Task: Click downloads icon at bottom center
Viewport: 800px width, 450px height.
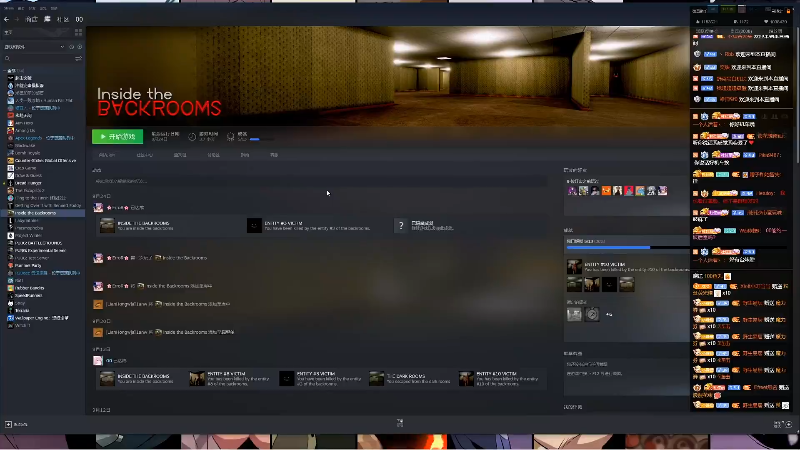Action: (400, 423)
